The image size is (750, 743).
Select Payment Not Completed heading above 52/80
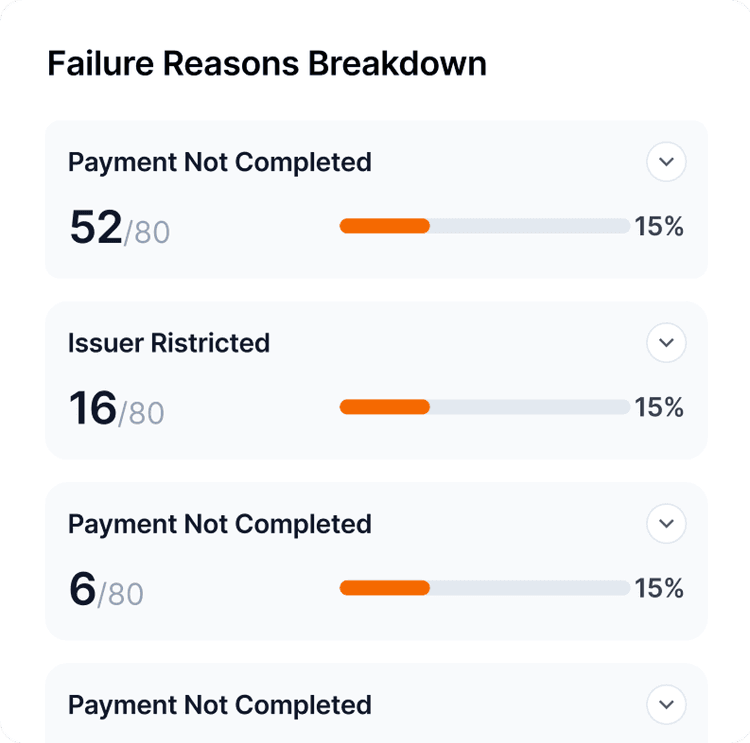(x=220, y=162)
